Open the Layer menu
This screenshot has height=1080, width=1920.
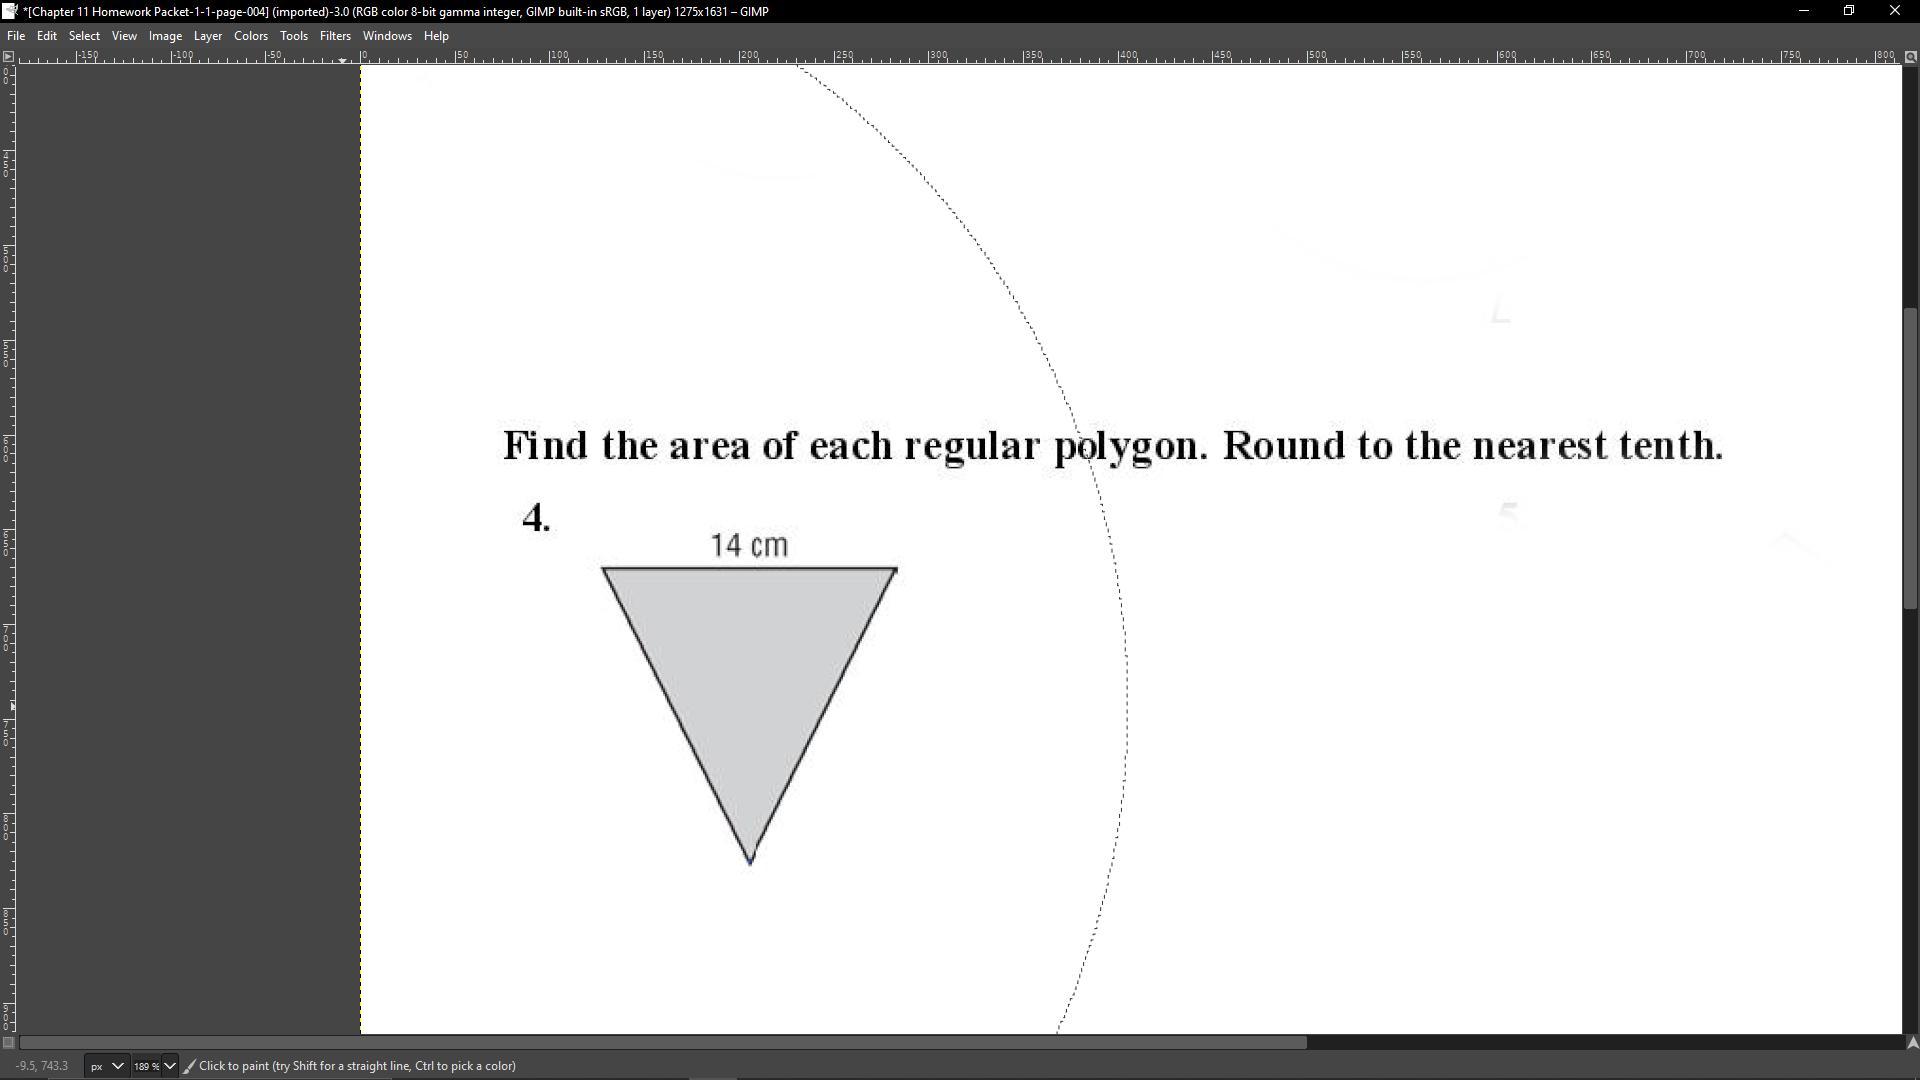tap(208, 36)
